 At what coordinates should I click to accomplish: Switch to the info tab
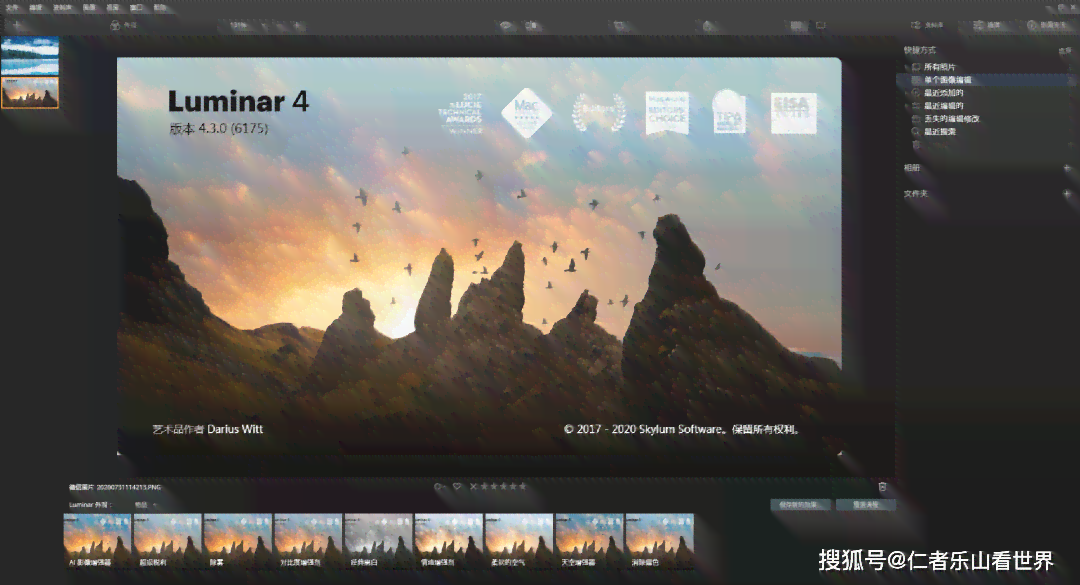1046,25
